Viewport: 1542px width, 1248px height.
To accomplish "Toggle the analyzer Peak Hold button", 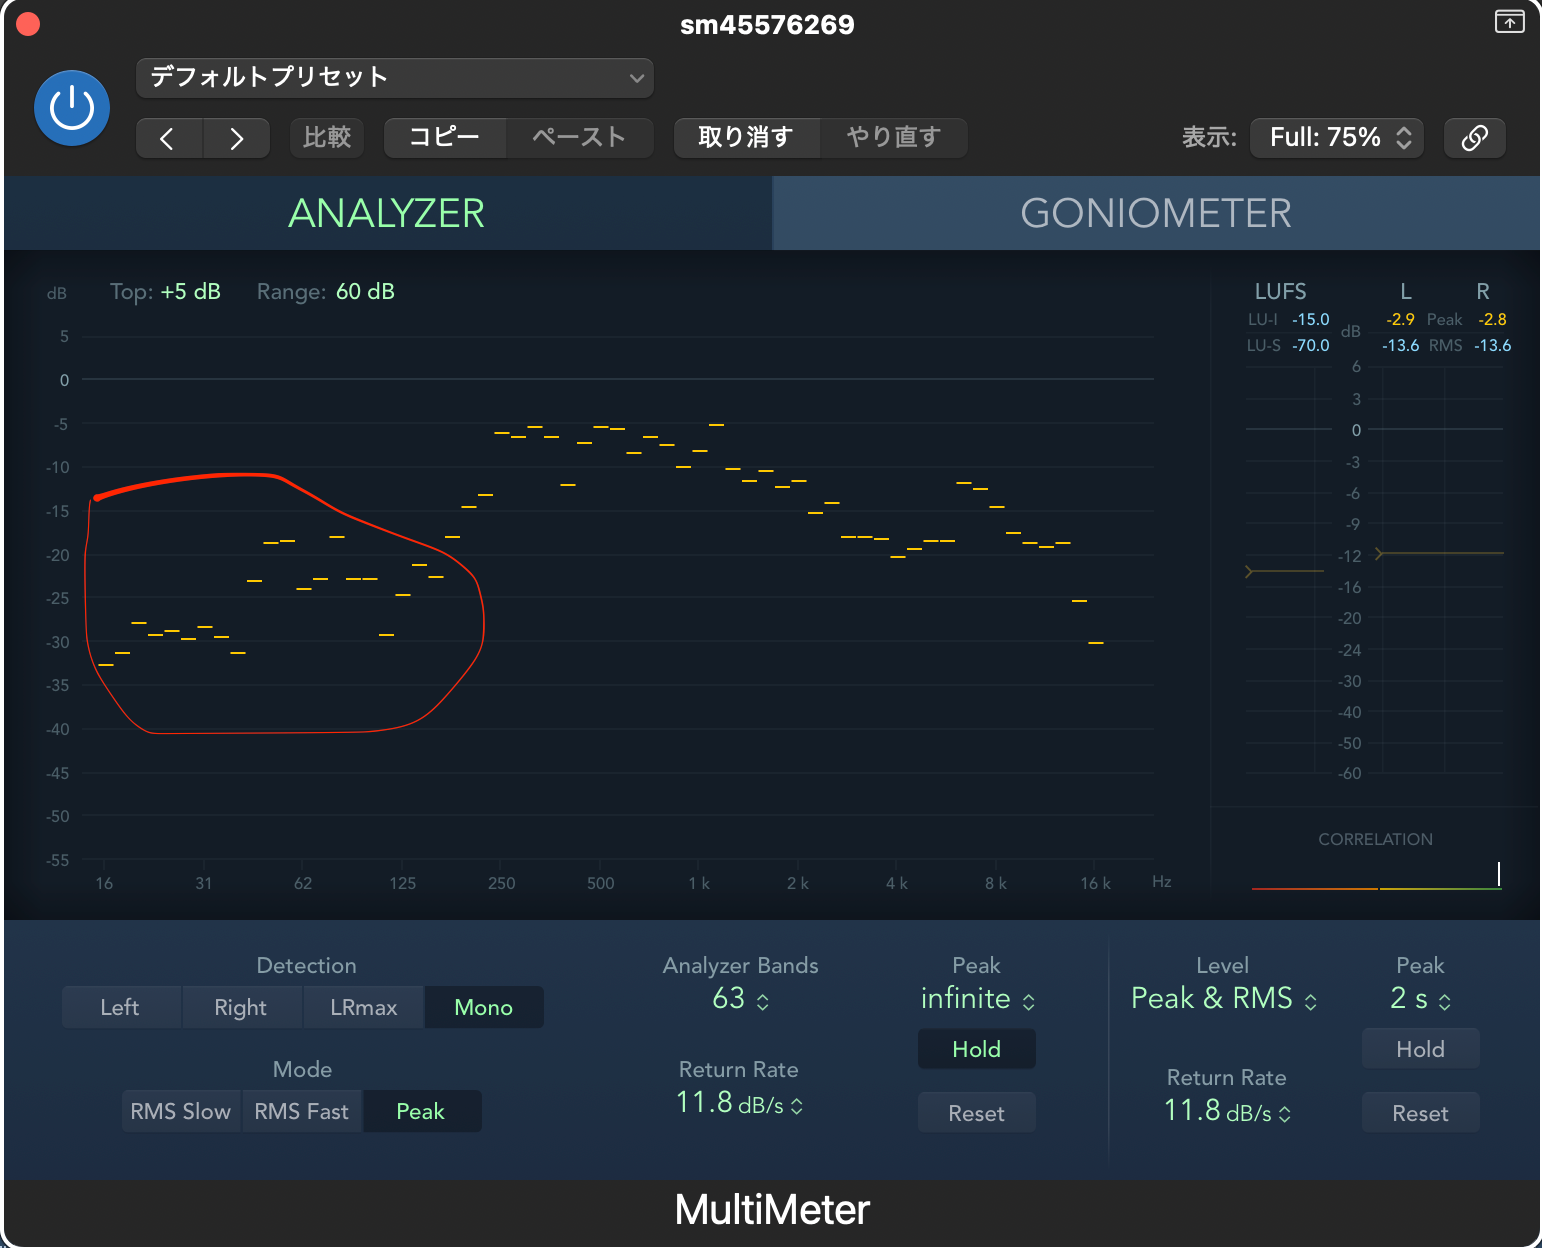I will click(x=977, y=1050).
